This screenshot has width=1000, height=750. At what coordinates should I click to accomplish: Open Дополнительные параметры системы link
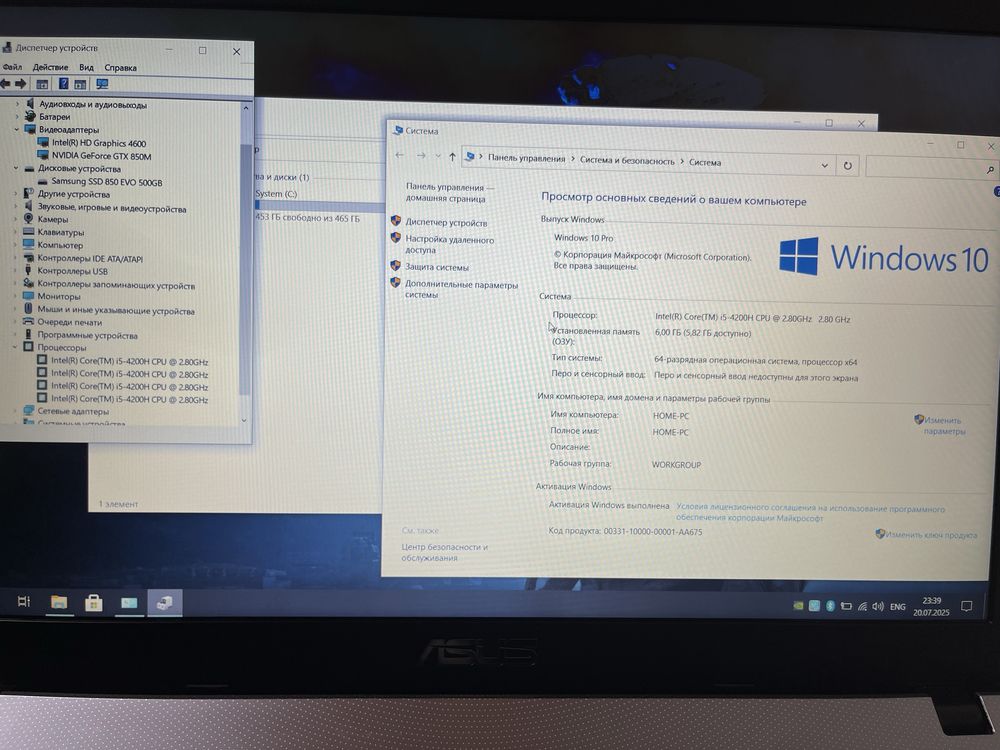pos(462,289)
